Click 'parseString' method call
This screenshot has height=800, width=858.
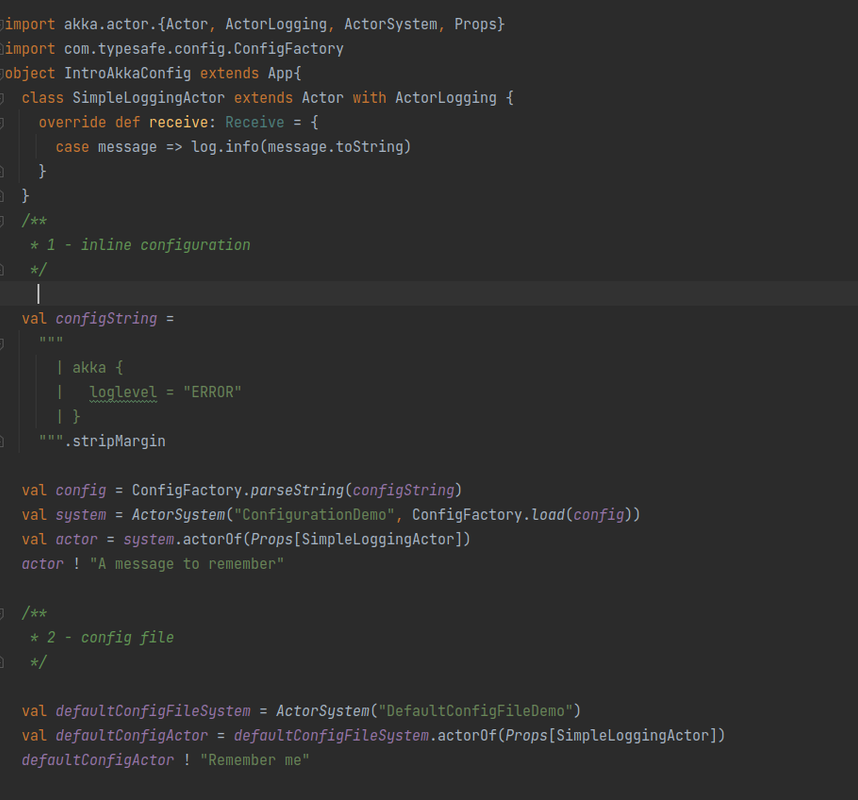[x=297, y=490]
